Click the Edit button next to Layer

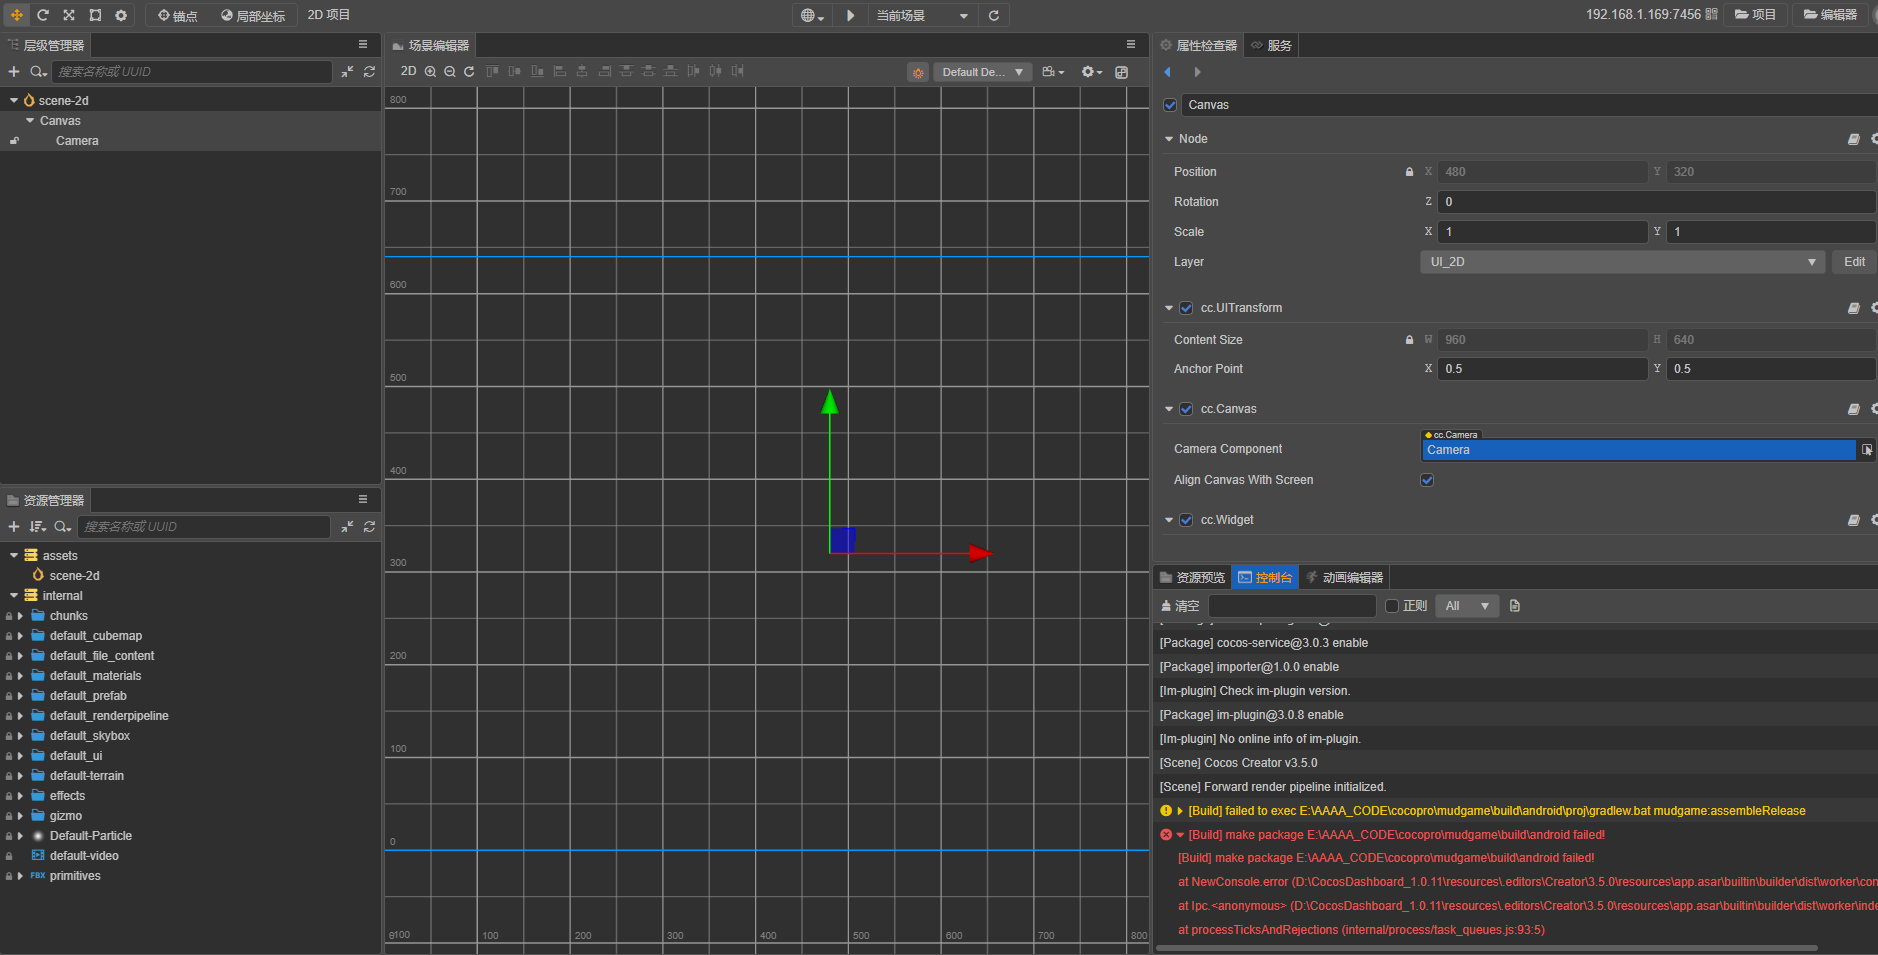click(1854, 262)
